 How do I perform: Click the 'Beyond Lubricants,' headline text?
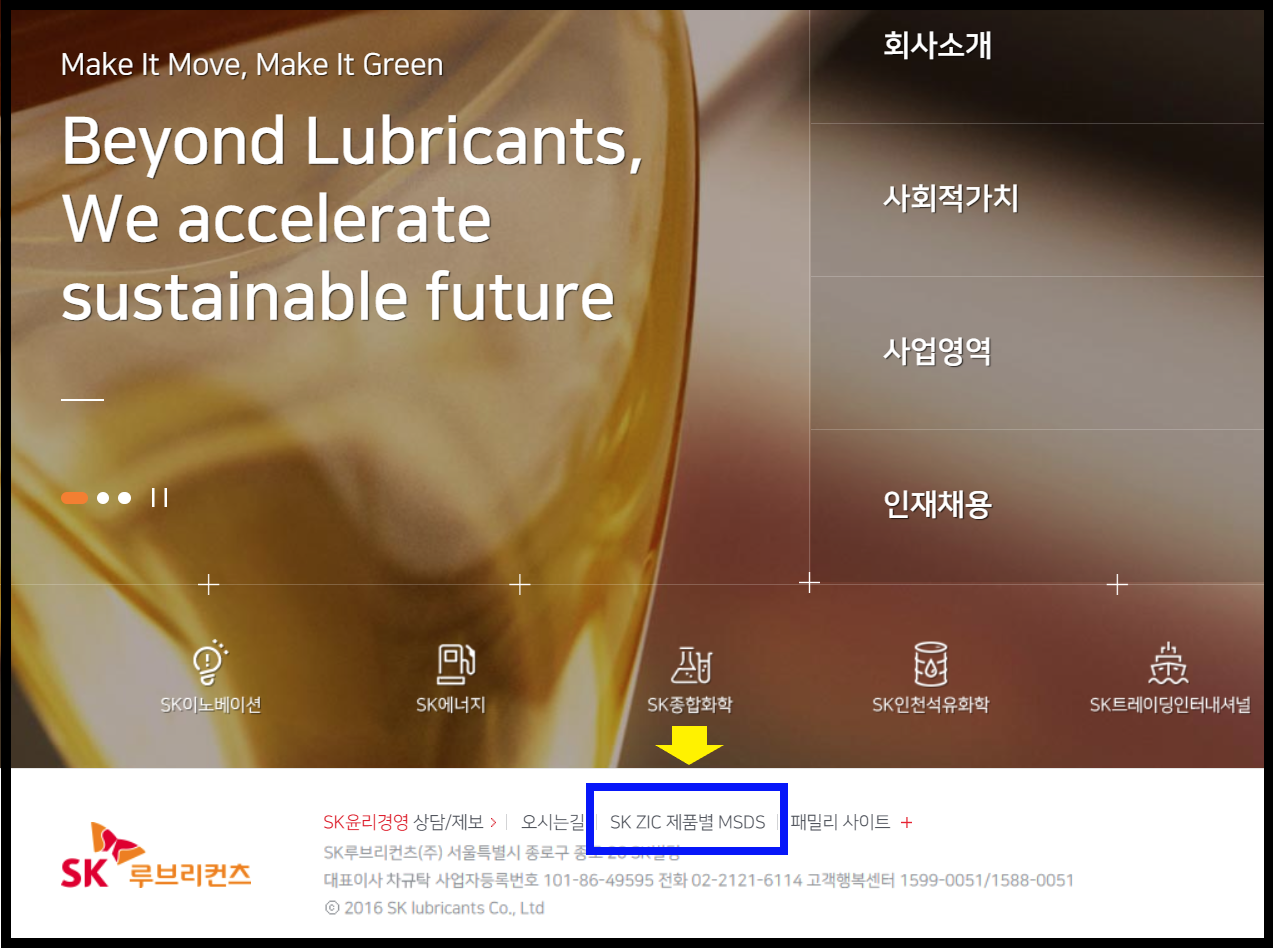352,141
